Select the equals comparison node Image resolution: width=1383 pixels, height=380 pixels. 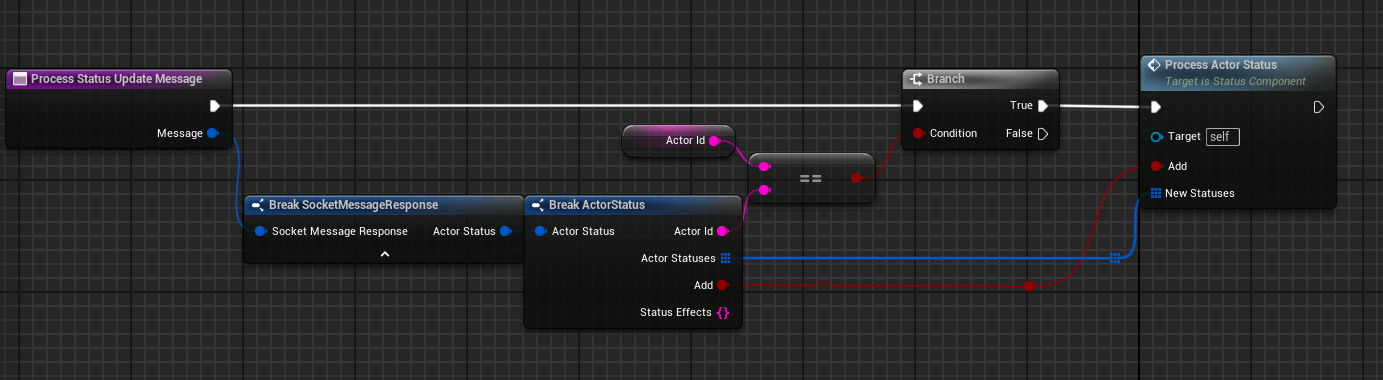pos(811,178)
